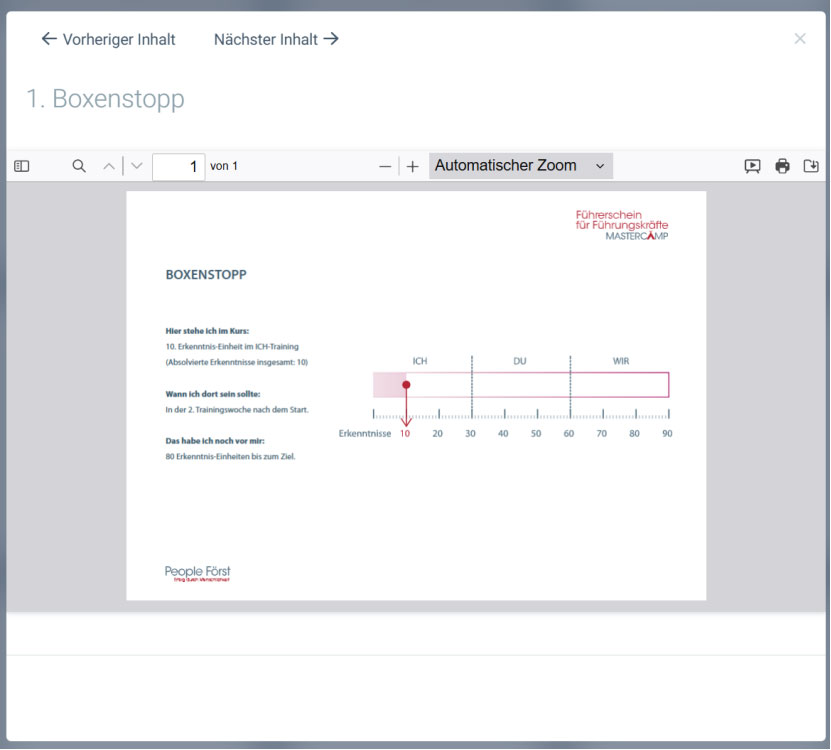Download the PDF file
The image size is (831, 750).
[811, 166]
